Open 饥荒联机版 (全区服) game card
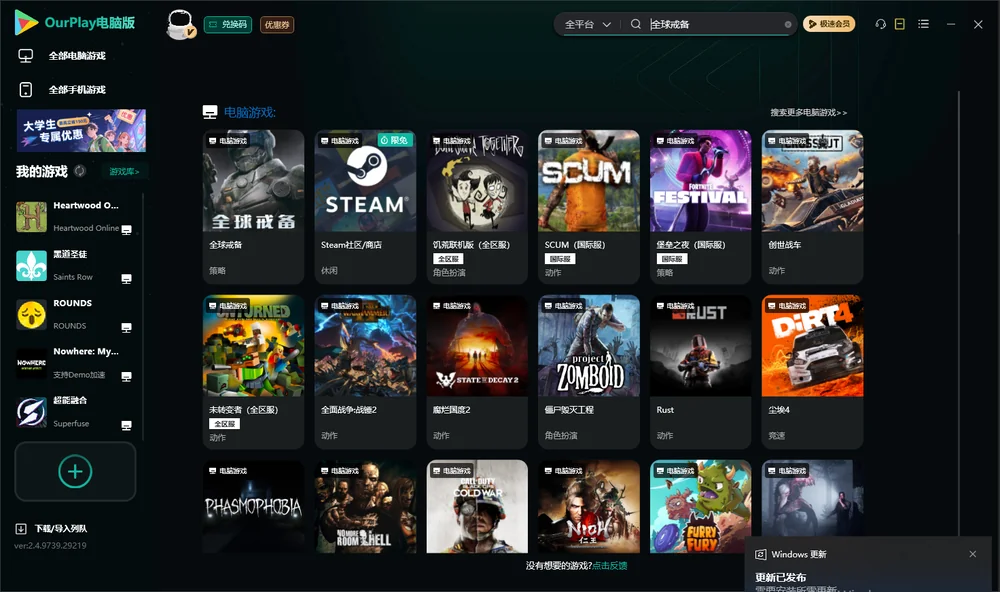 [477, 207]
